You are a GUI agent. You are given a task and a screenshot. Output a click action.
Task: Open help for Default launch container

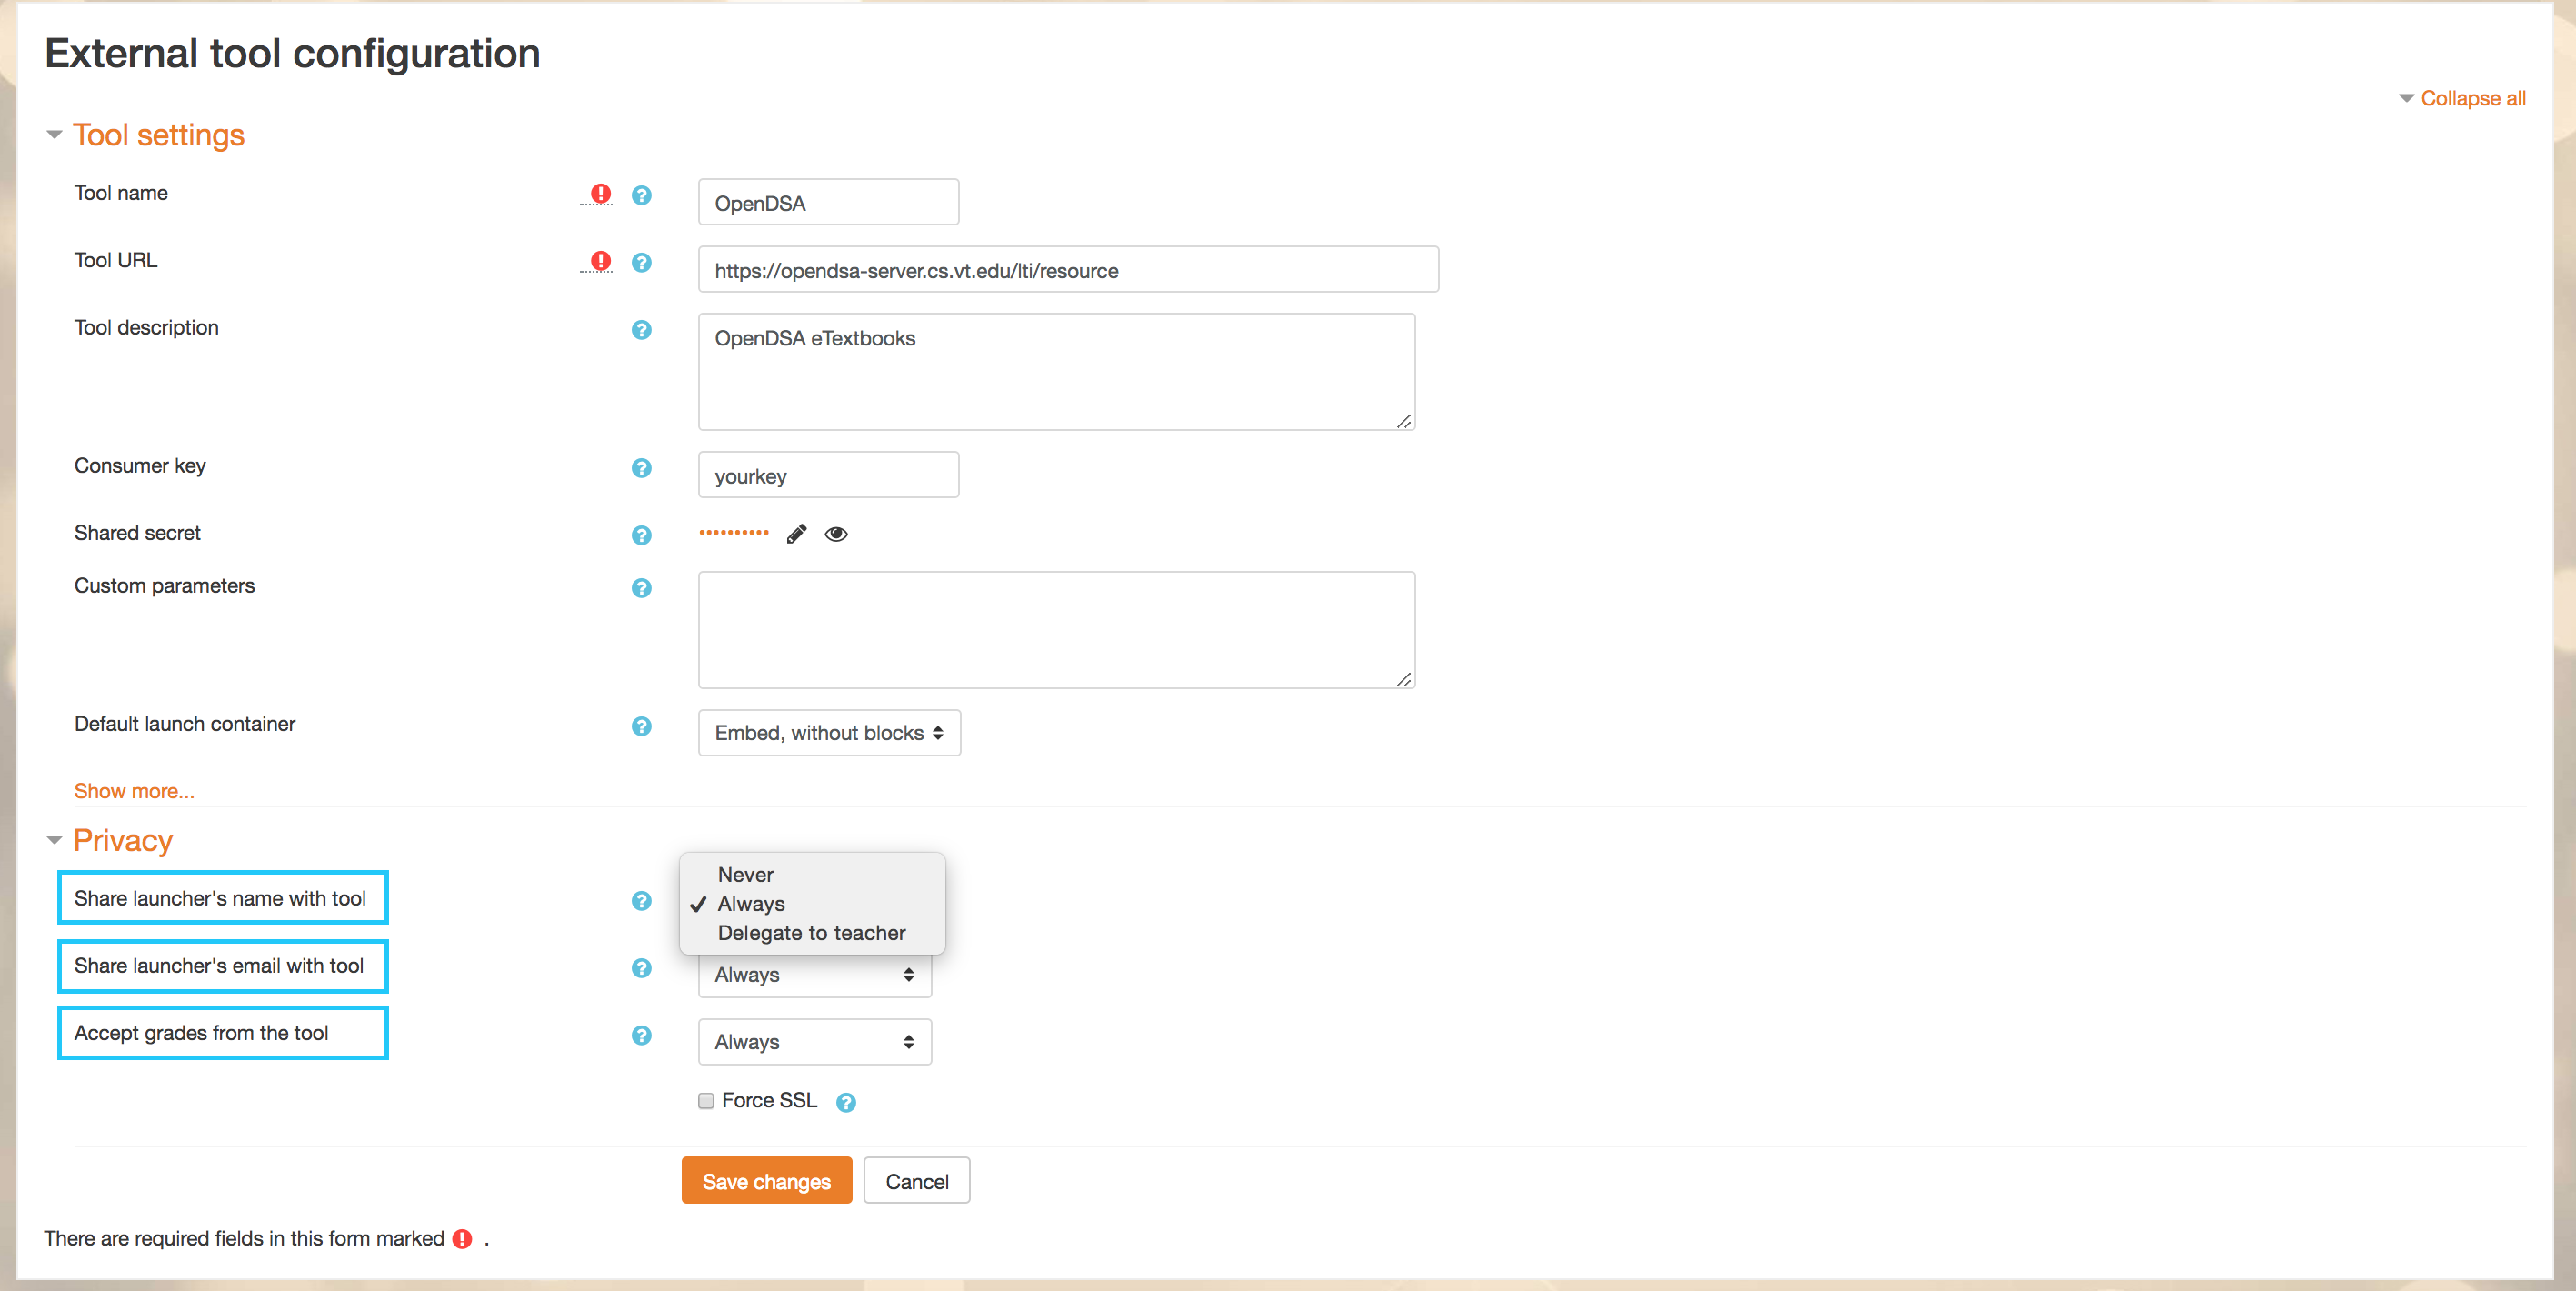tap(642, 726)
